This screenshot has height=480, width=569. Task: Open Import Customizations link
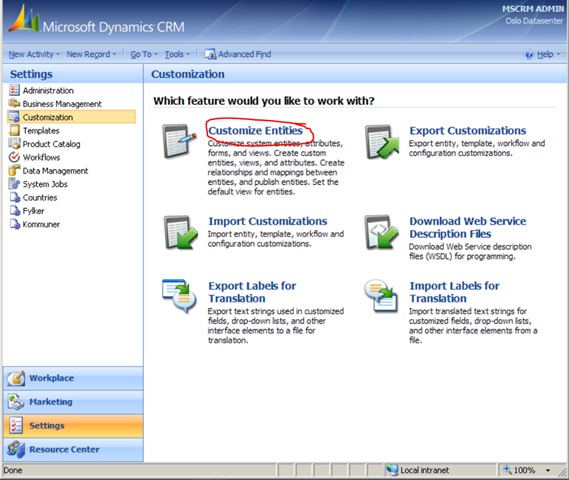coord(268,221)
